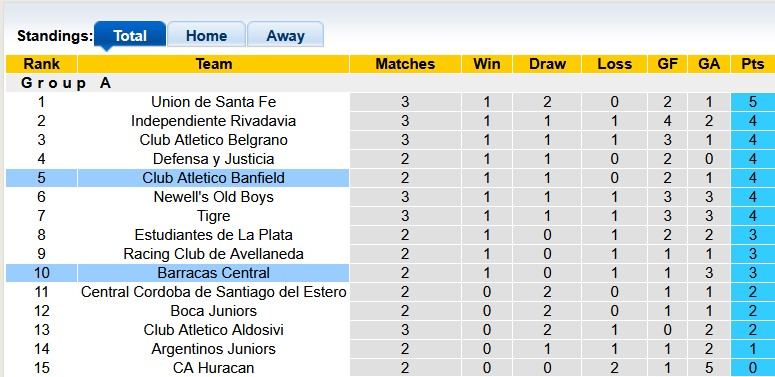The height and width of the screenshot is (377, 775).
Task: Click Club Atletico Belgrano in the table
Action: (214, 140)
